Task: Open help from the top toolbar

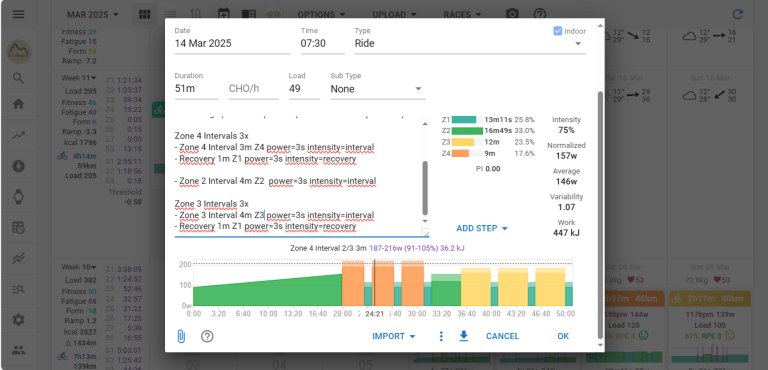Action: [539, 14]
